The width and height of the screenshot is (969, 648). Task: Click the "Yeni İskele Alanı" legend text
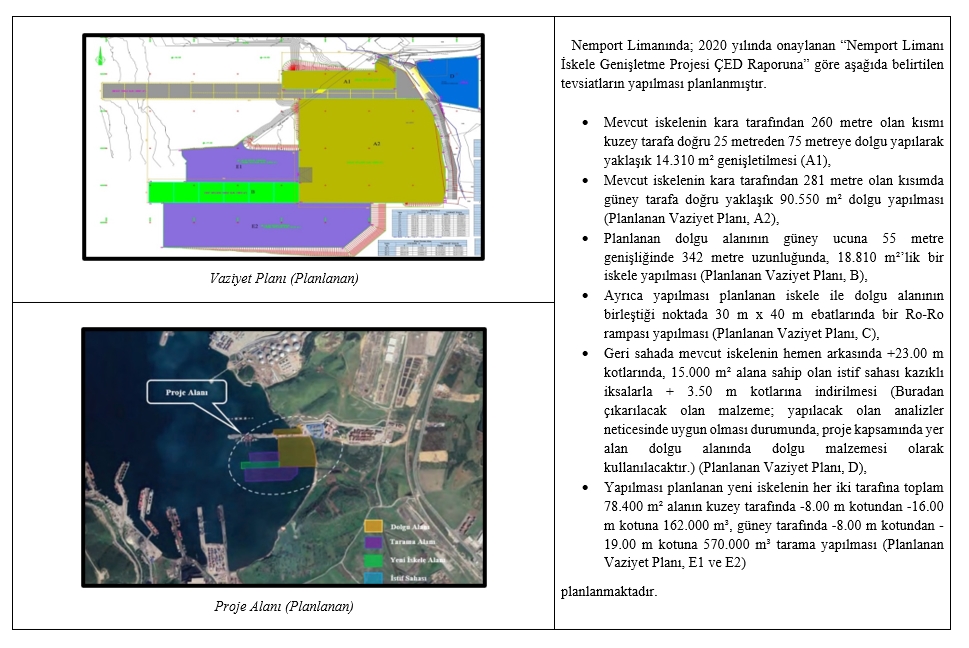pyautogui.click(x=417, y=560)
